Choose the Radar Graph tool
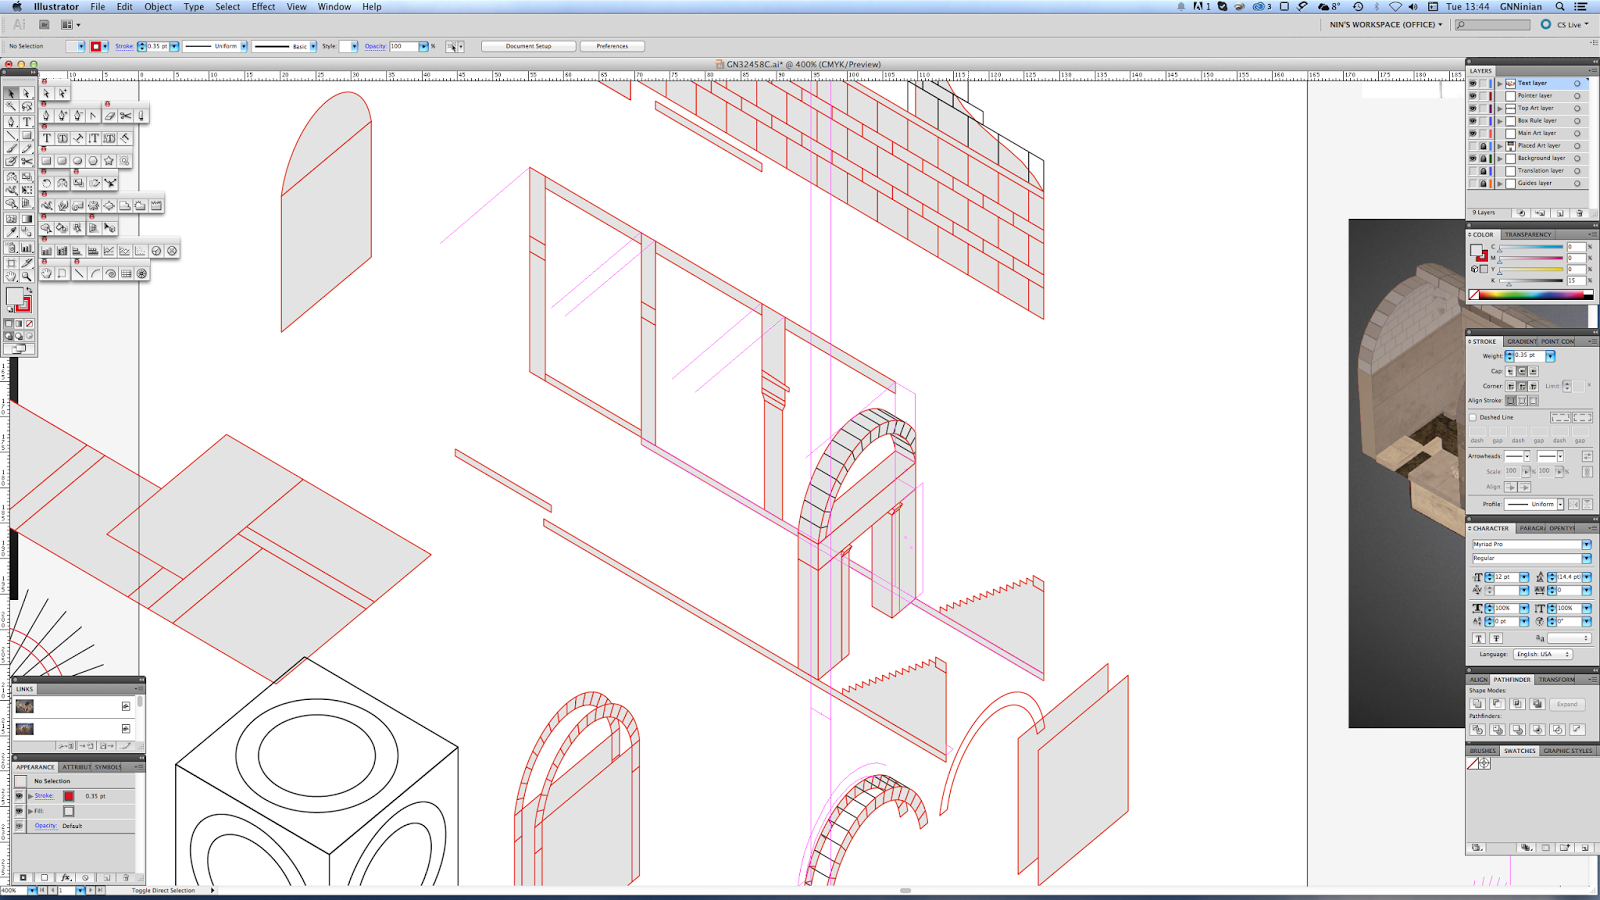The height and width of the screenshot is (900, 1600). (x=172, y=251)
